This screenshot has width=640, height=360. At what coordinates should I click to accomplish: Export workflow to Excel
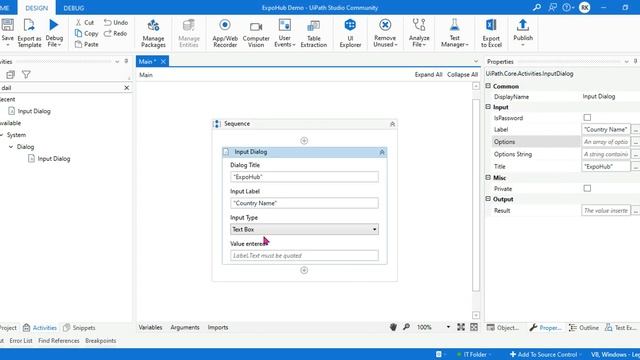coord(491,33)
